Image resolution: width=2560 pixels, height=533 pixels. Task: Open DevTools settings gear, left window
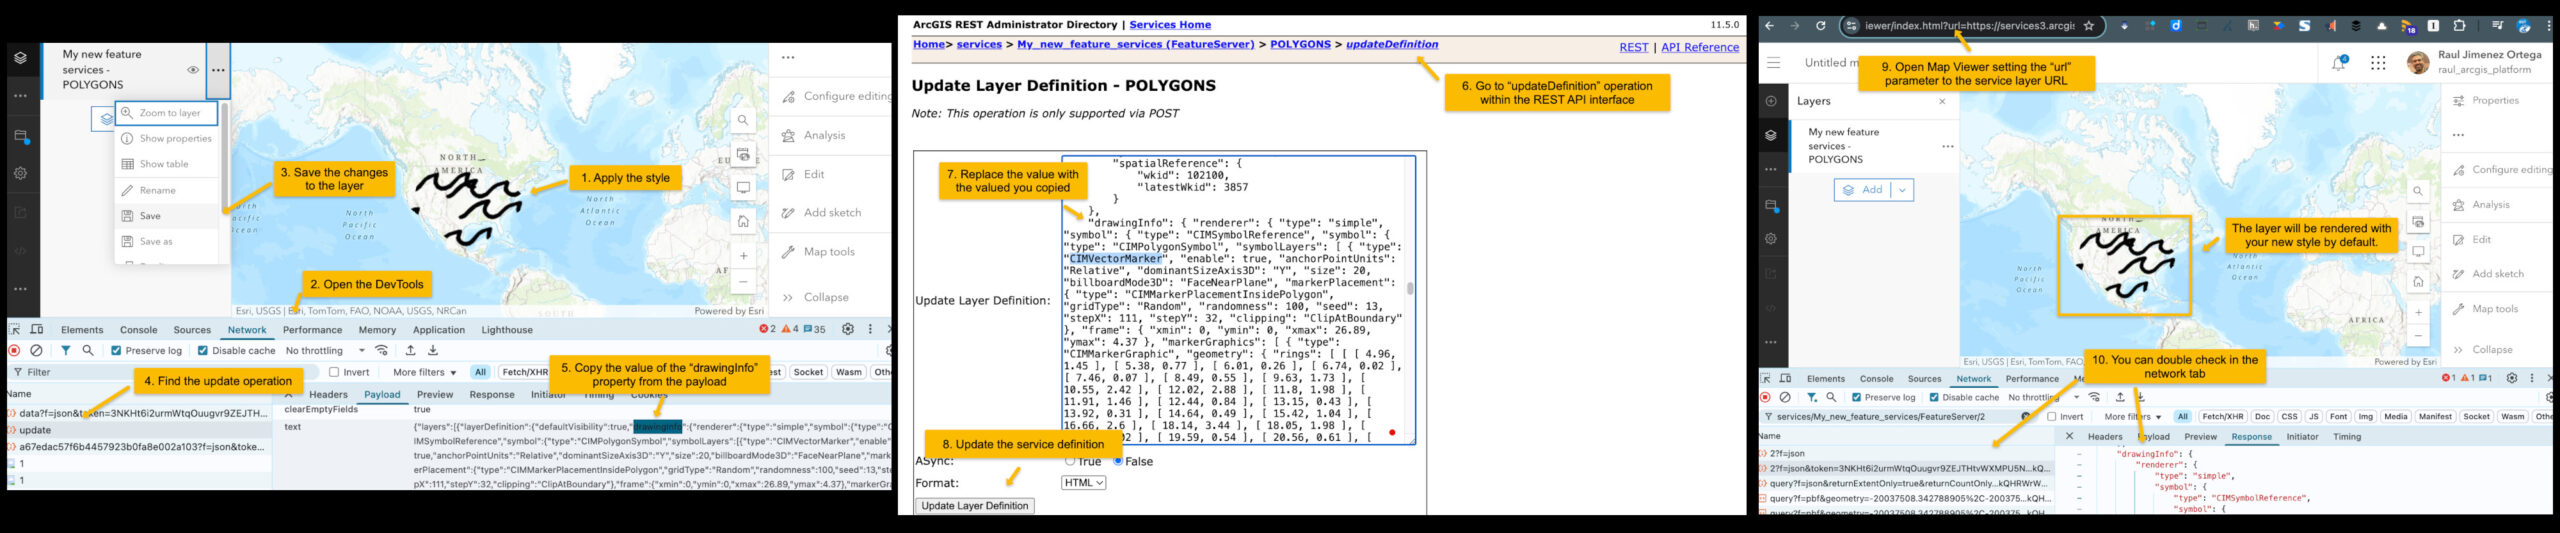pos(848,329)
